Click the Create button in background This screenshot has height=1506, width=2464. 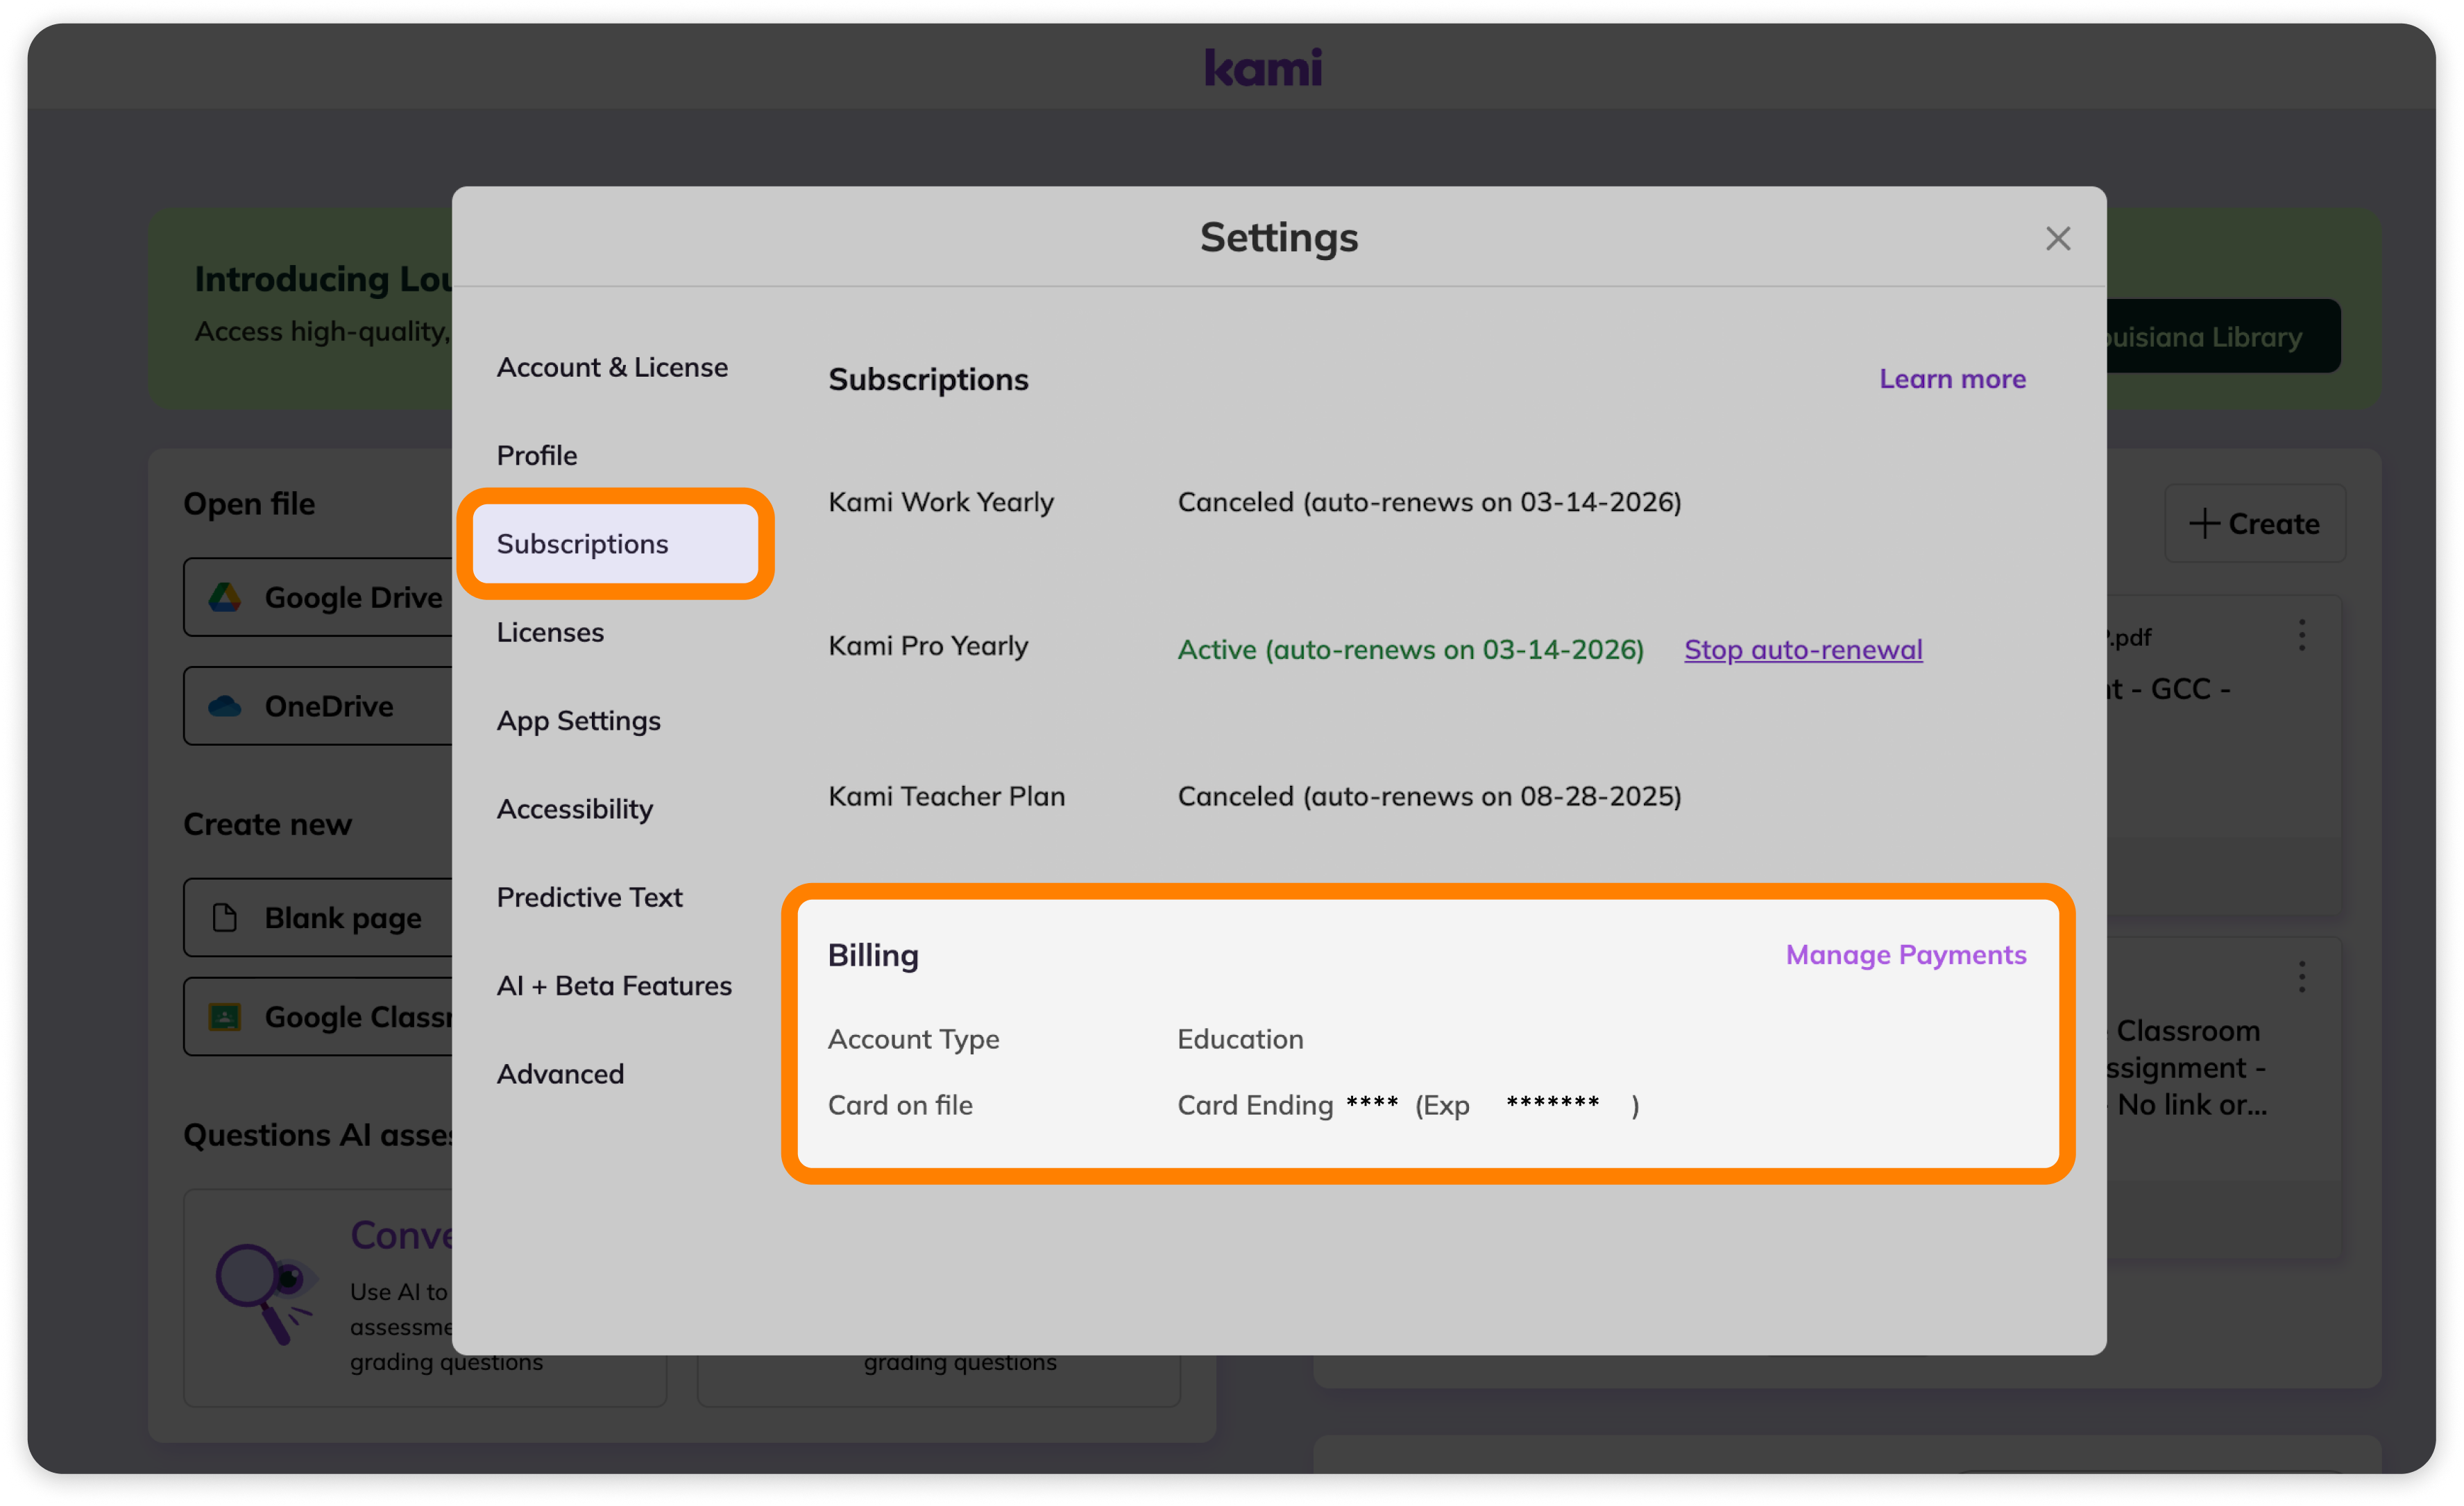click(x=2254, y=524)
